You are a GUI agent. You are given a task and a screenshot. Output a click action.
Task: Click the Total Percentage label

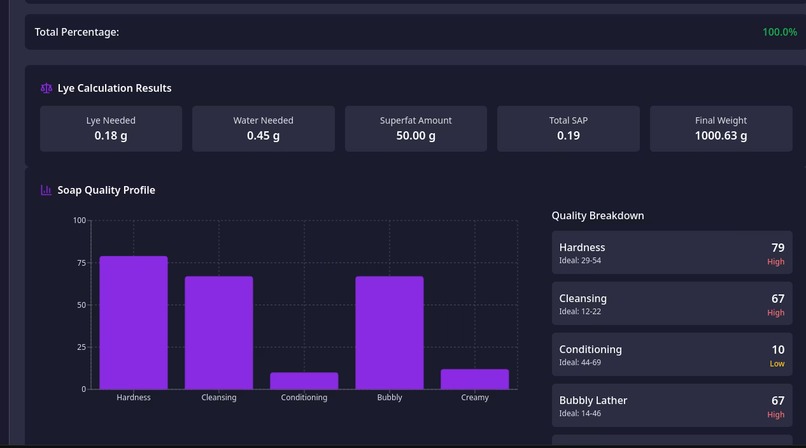pos(77,32)
